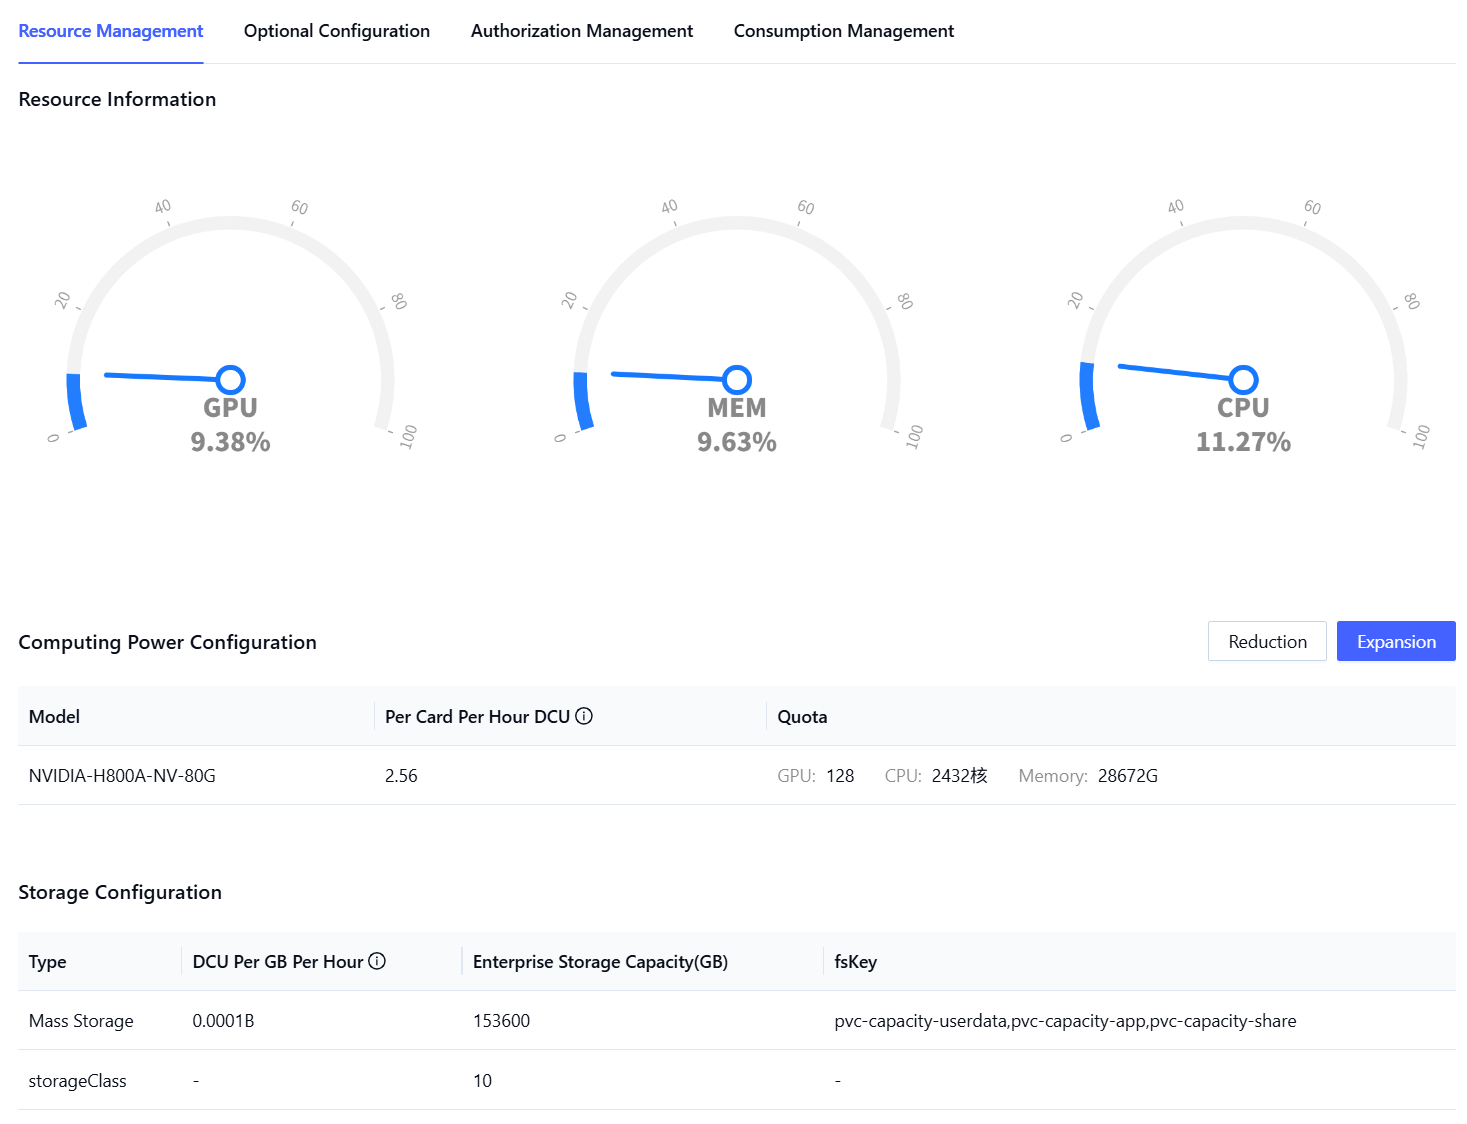Click the CPU 11.27% usage value
The image size is (1467, 1124).
pyautogui.click(x=1243, y=442)
